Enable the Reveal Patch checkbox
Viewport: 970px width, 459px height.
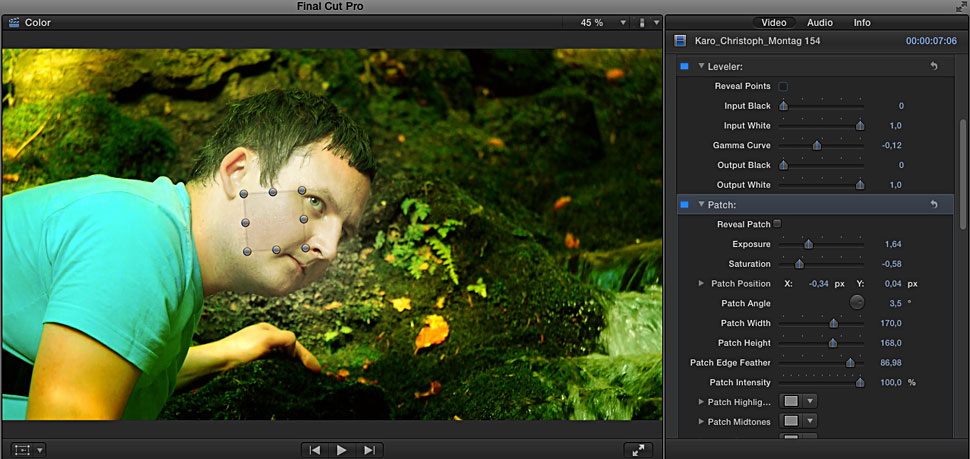778,224
